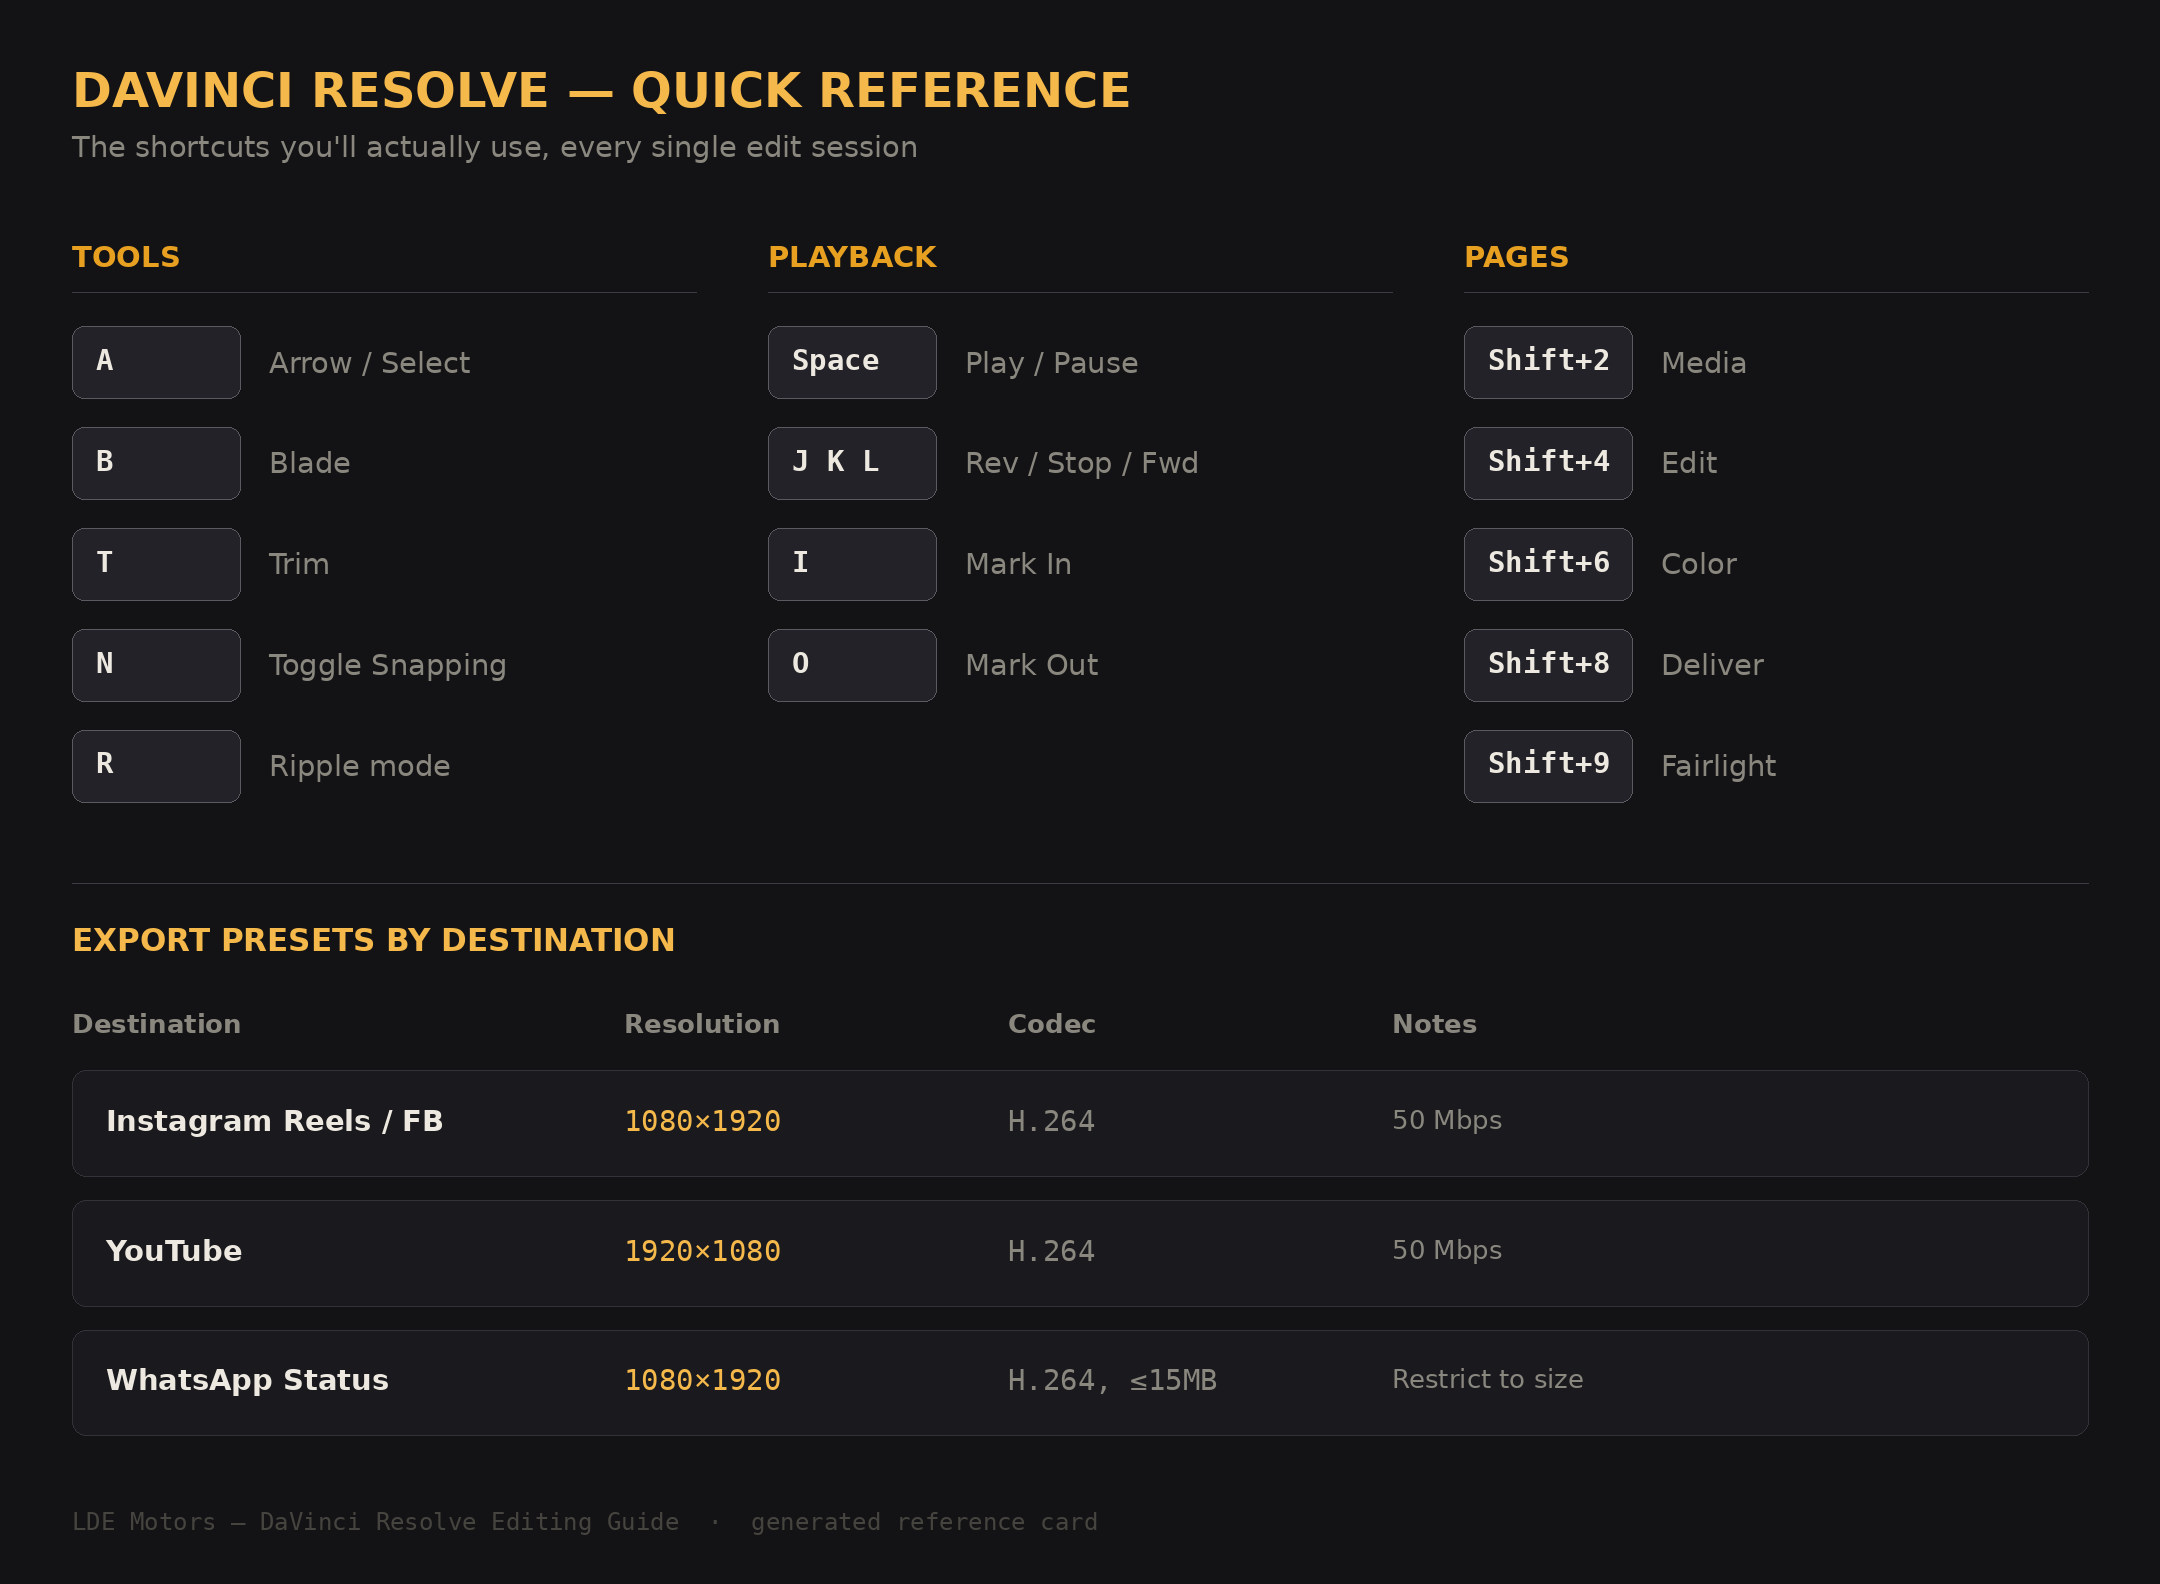Click the 'Restrict to size' note
Viewport: 2160px width, 1584px height.
[1488, 1379]
